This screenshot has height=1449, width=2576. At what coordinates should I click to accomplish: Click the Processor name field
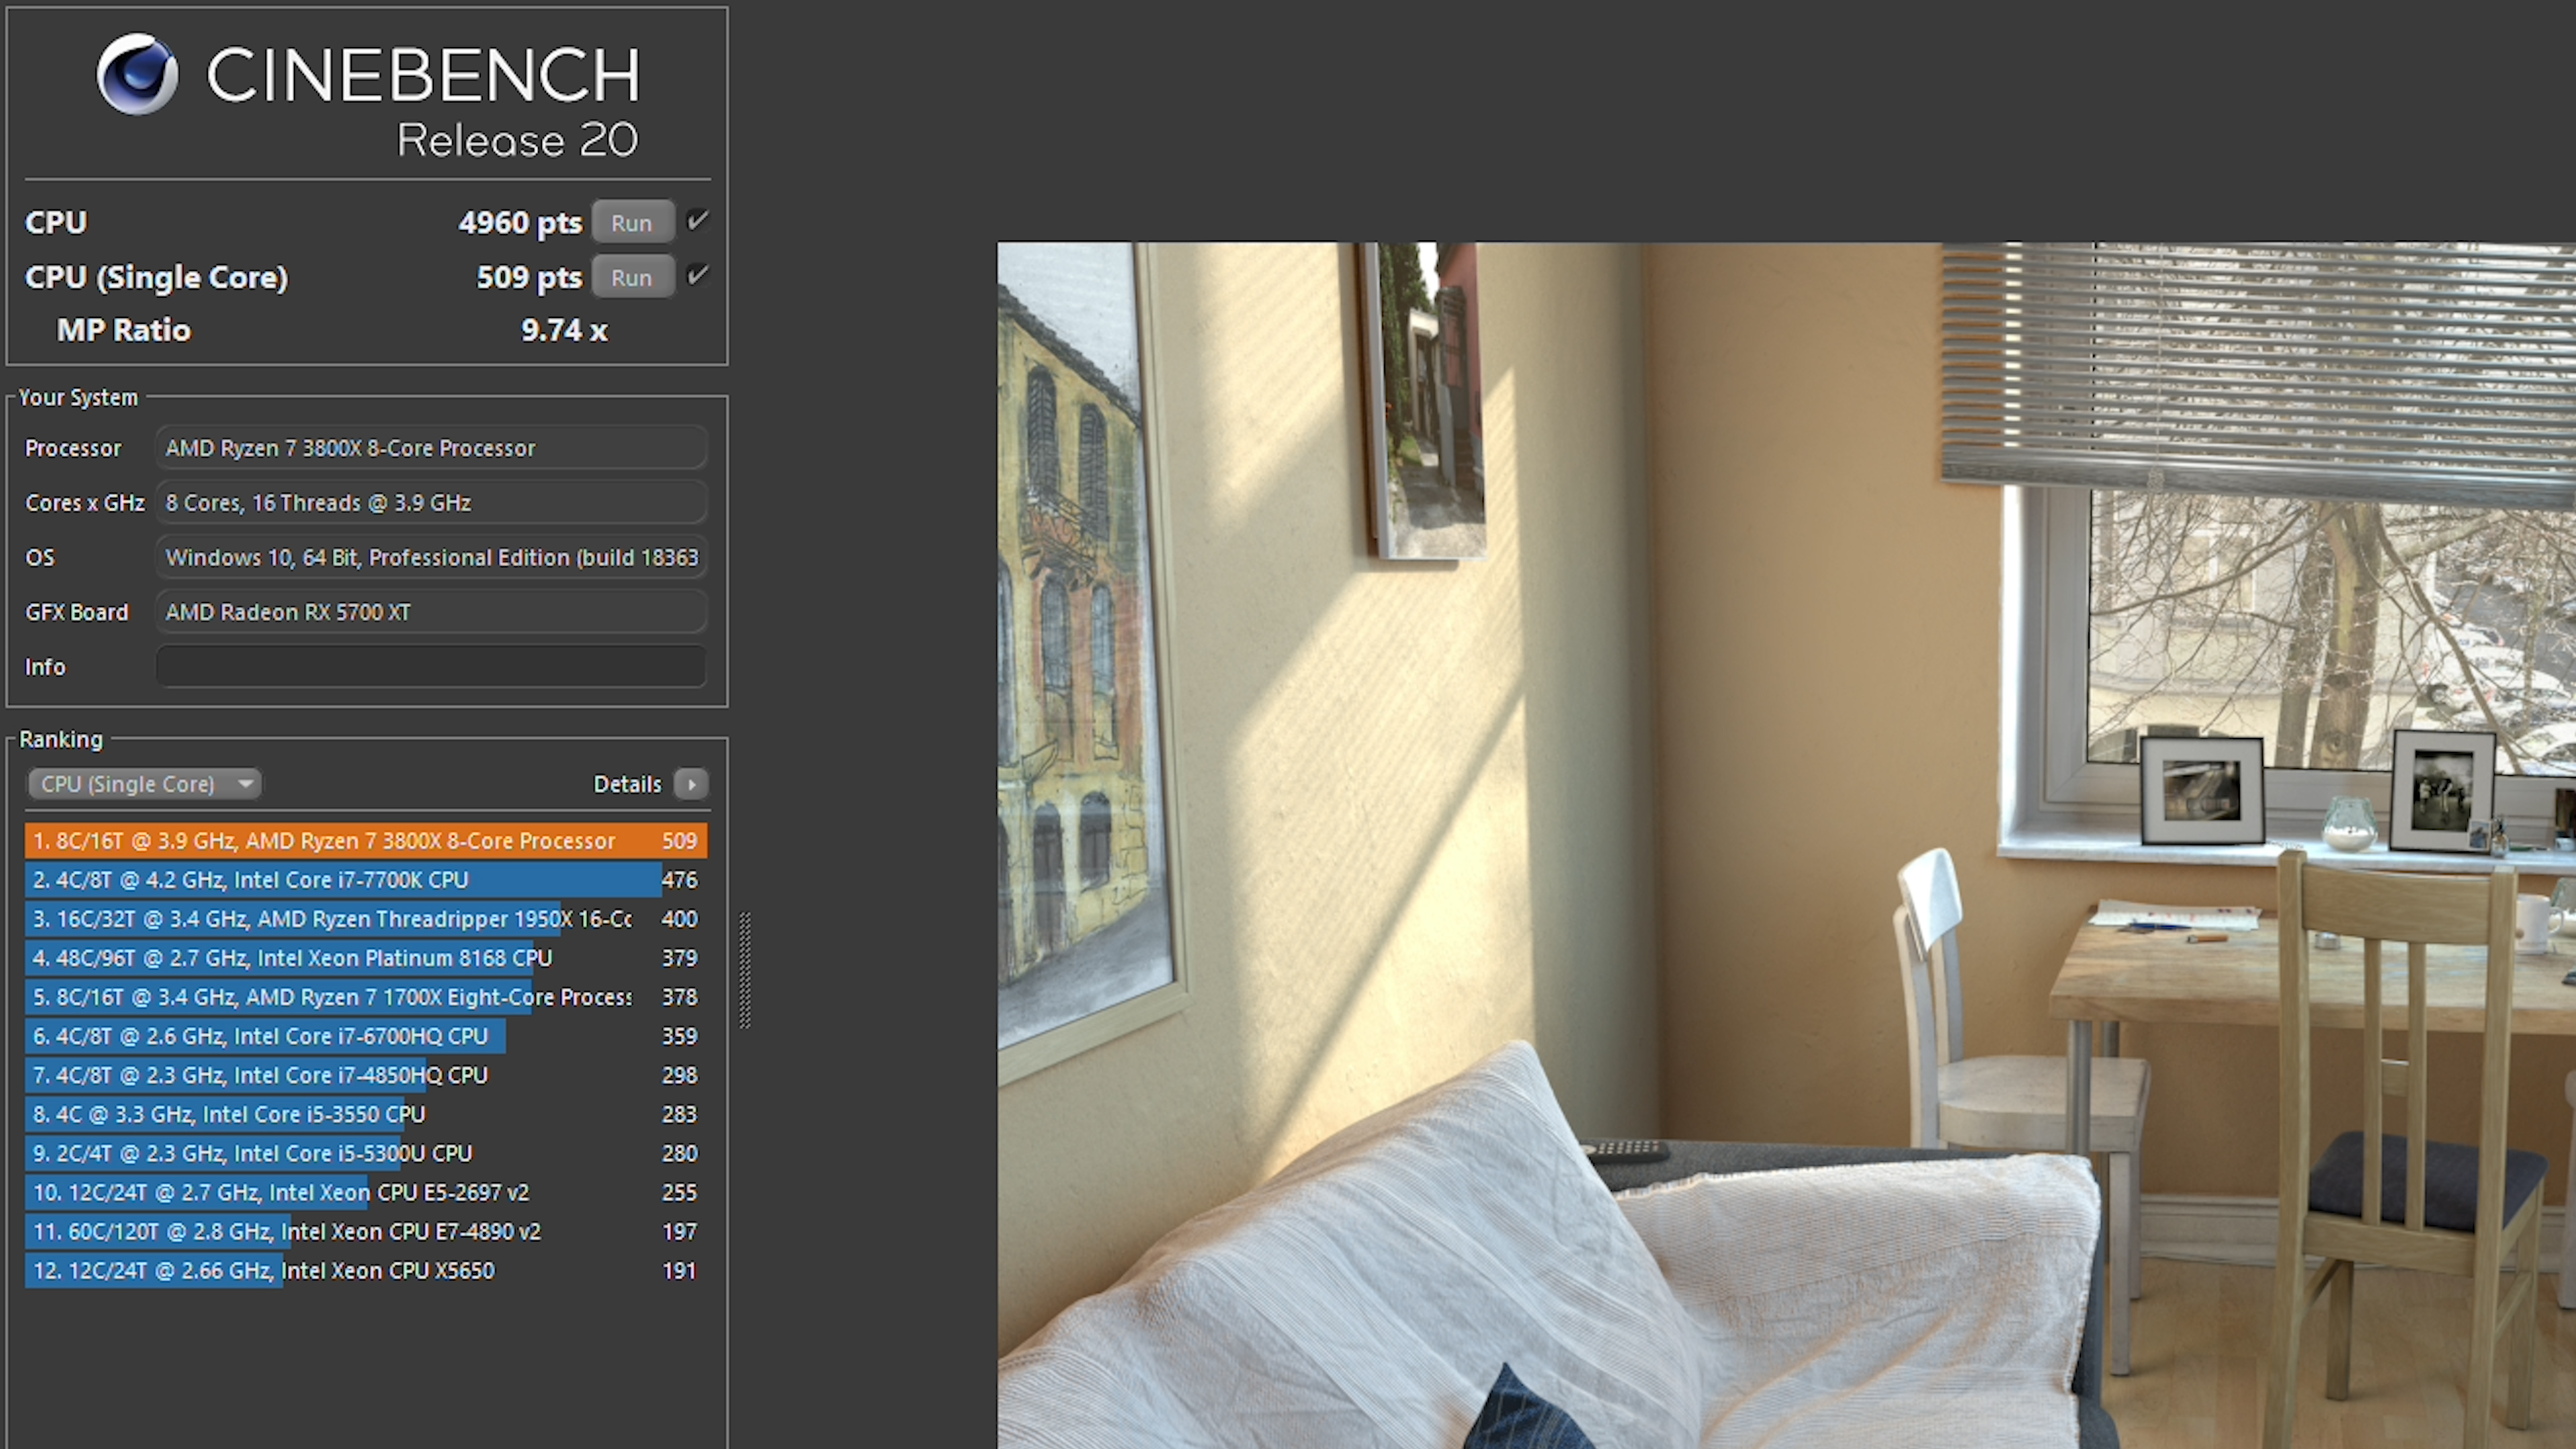[431, 448]
